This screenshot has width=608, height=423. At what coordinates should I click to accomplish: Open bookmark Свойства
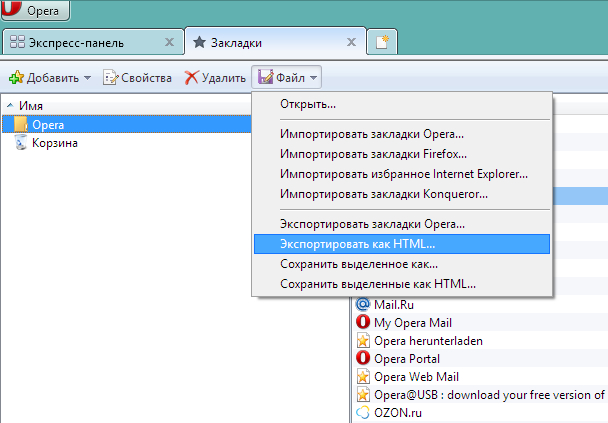click(137, 78)
